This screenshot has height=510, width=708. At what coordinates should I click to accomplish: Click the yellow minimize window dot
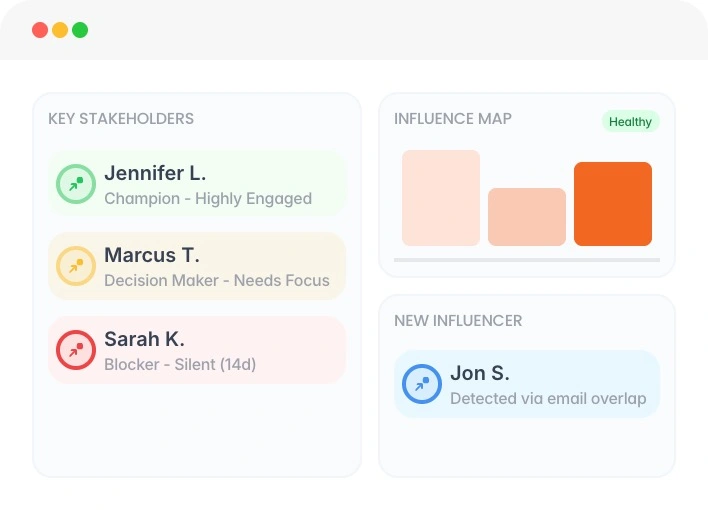(x=60, y=30)
